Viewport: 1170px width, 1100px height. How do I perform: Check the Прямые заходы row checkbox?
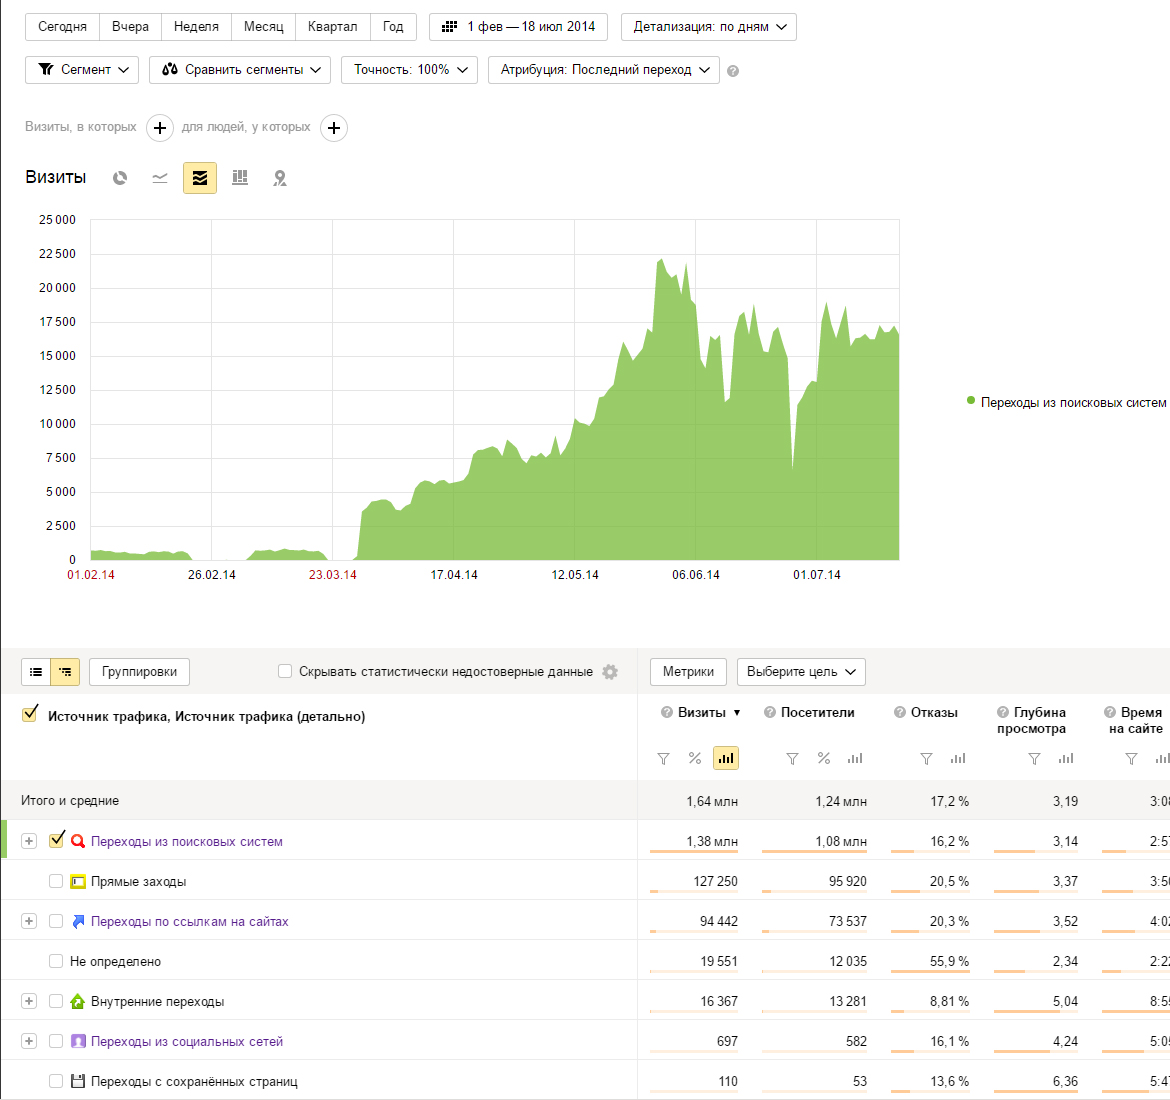(x=56, y=881)
